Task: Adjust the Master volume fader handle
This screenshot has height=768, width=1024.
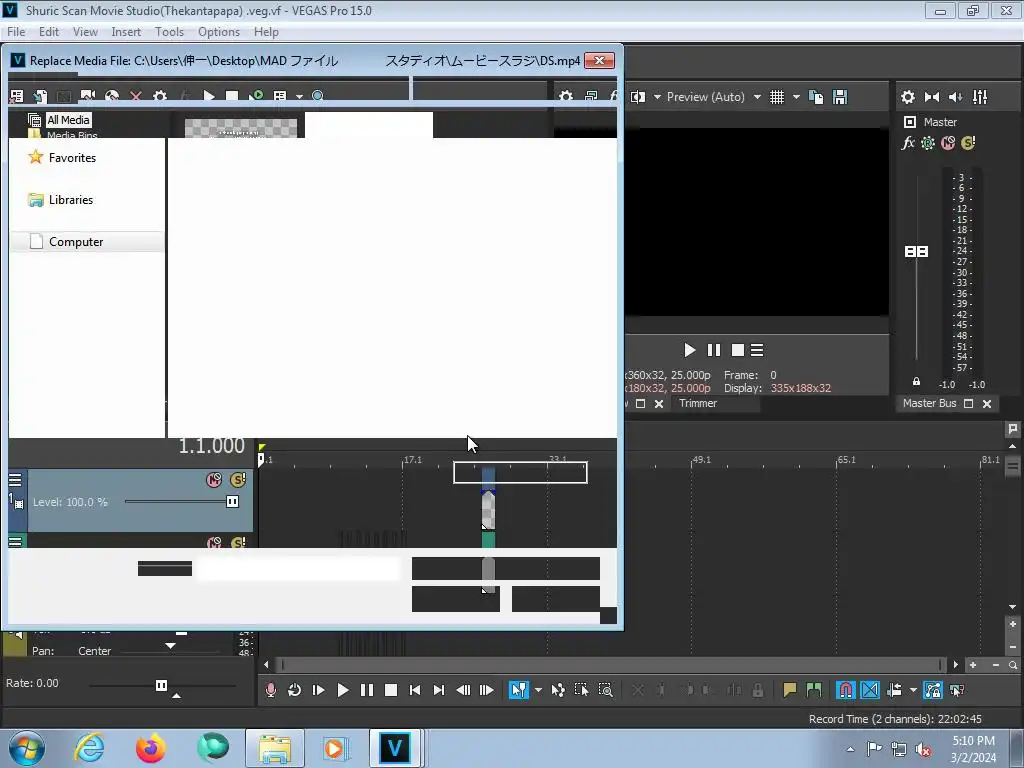Action: tap(916, 251)
